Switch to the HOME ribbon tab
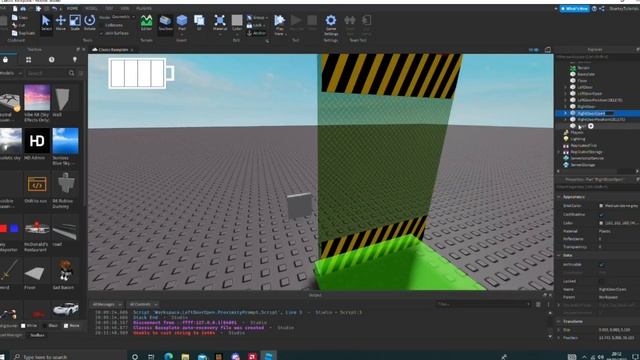This screenshot has height=360, width=640. click(x=72, y=8)
